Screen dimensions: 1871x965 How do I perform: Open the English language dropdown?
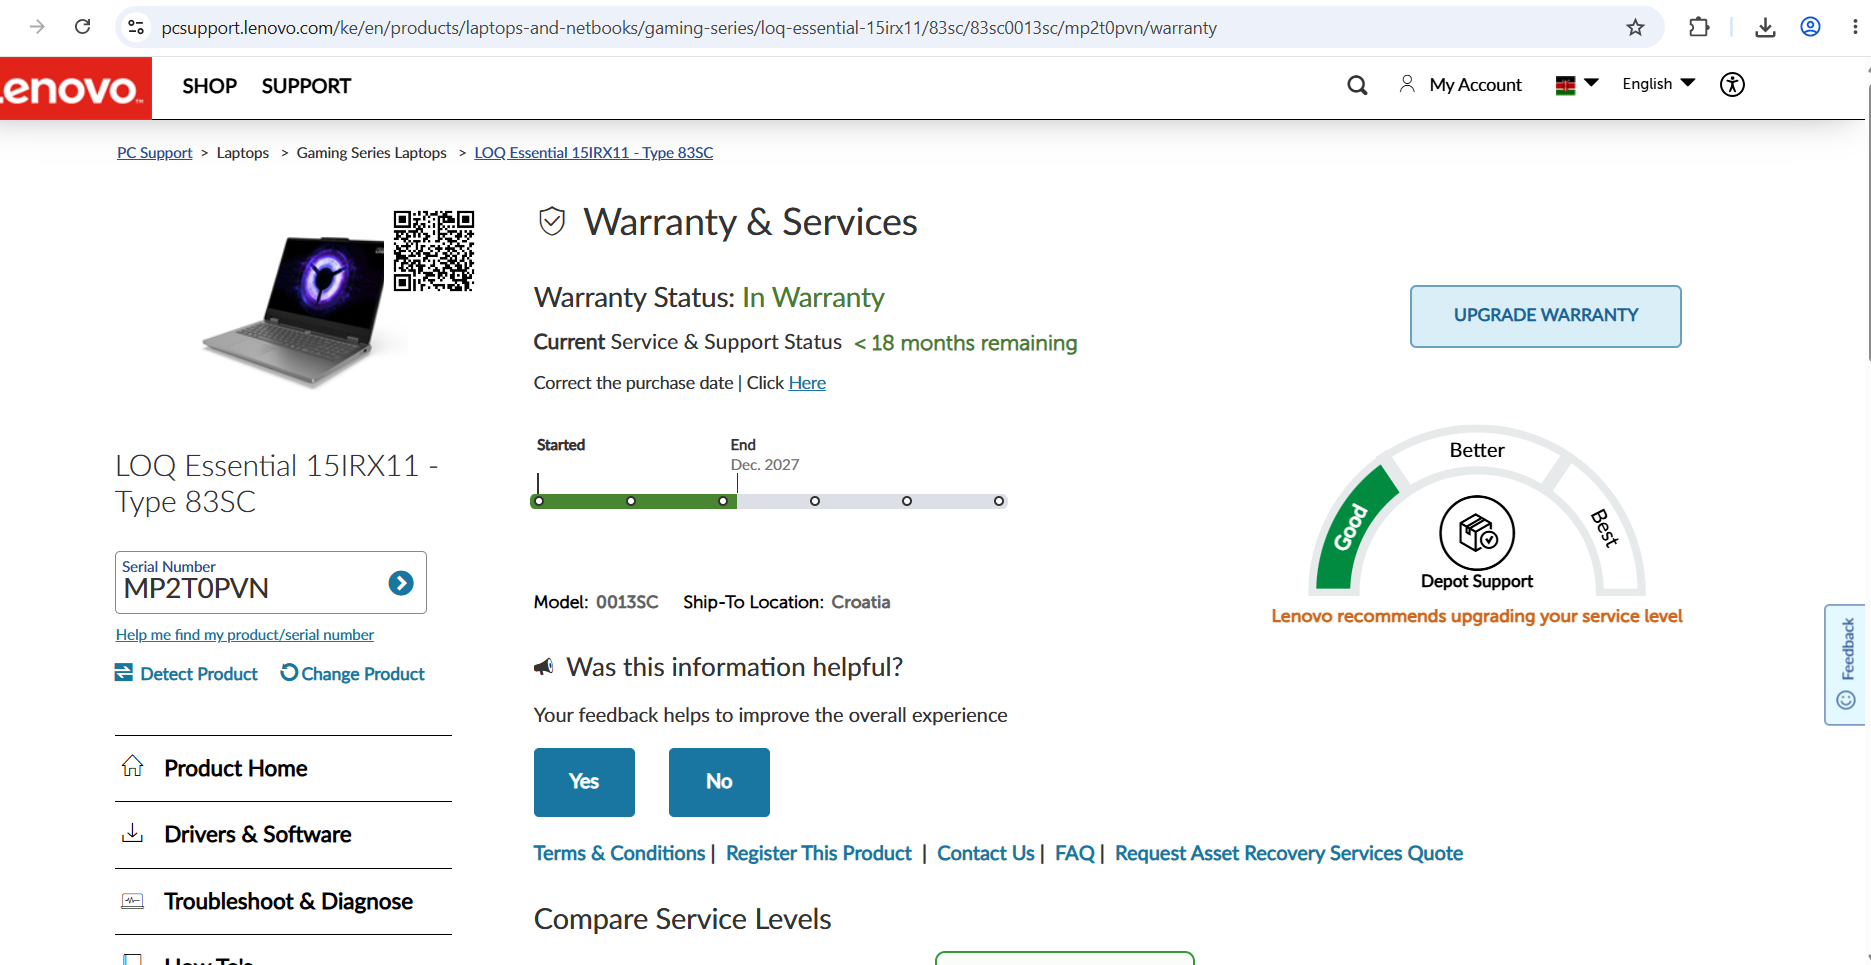point(1658,84)
